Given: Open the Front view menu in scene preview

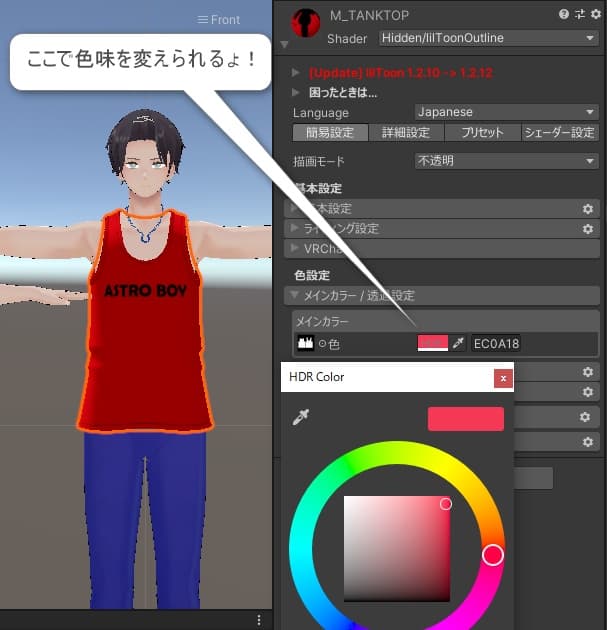Looking at the screenshot, I should (219, 20).
